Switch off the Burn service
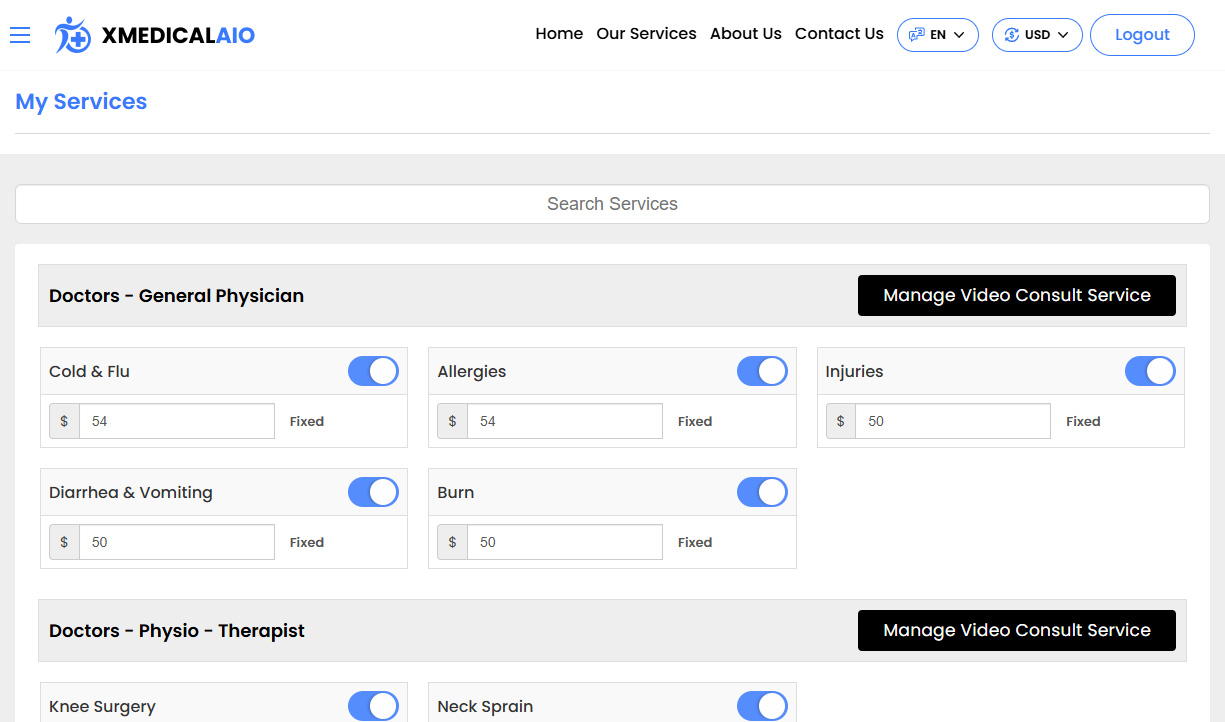The image size is (1225, 722). pyautogui.click(x=762, y=492)
